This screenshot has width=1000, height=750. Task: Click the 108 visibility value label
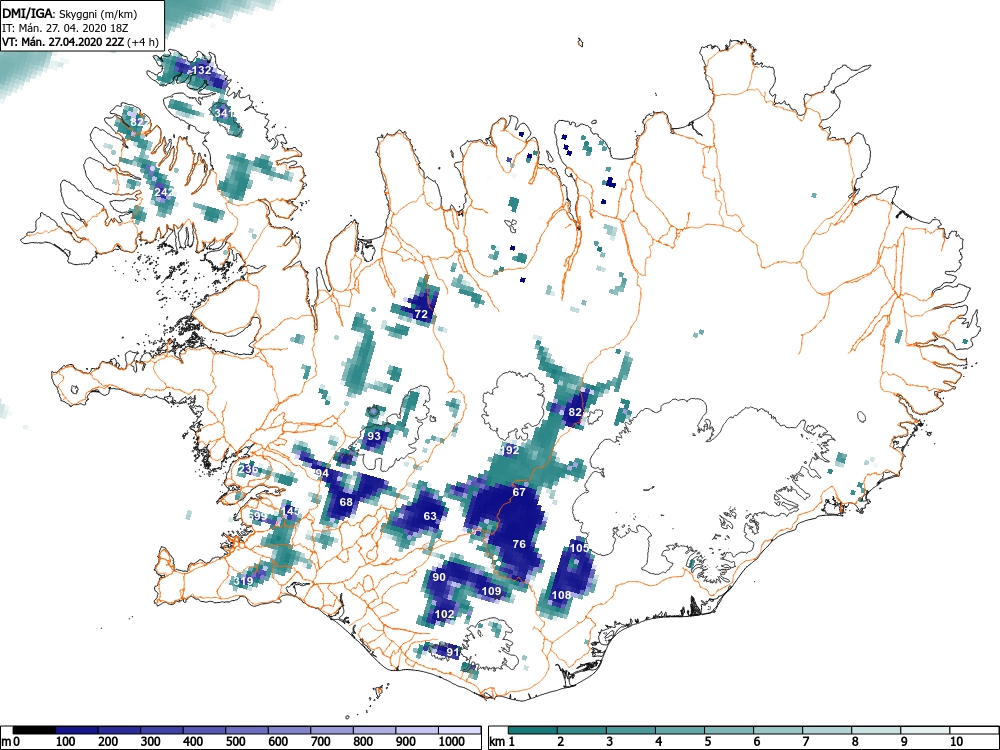[561, 595]
